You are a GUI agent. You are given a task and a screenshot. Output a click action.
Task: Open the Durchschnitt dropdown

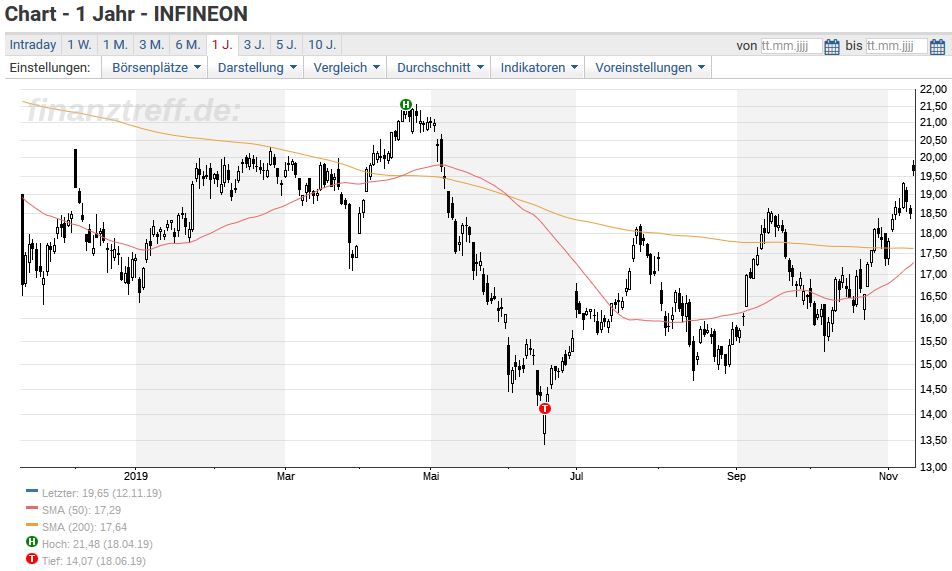tap(440, 67)
